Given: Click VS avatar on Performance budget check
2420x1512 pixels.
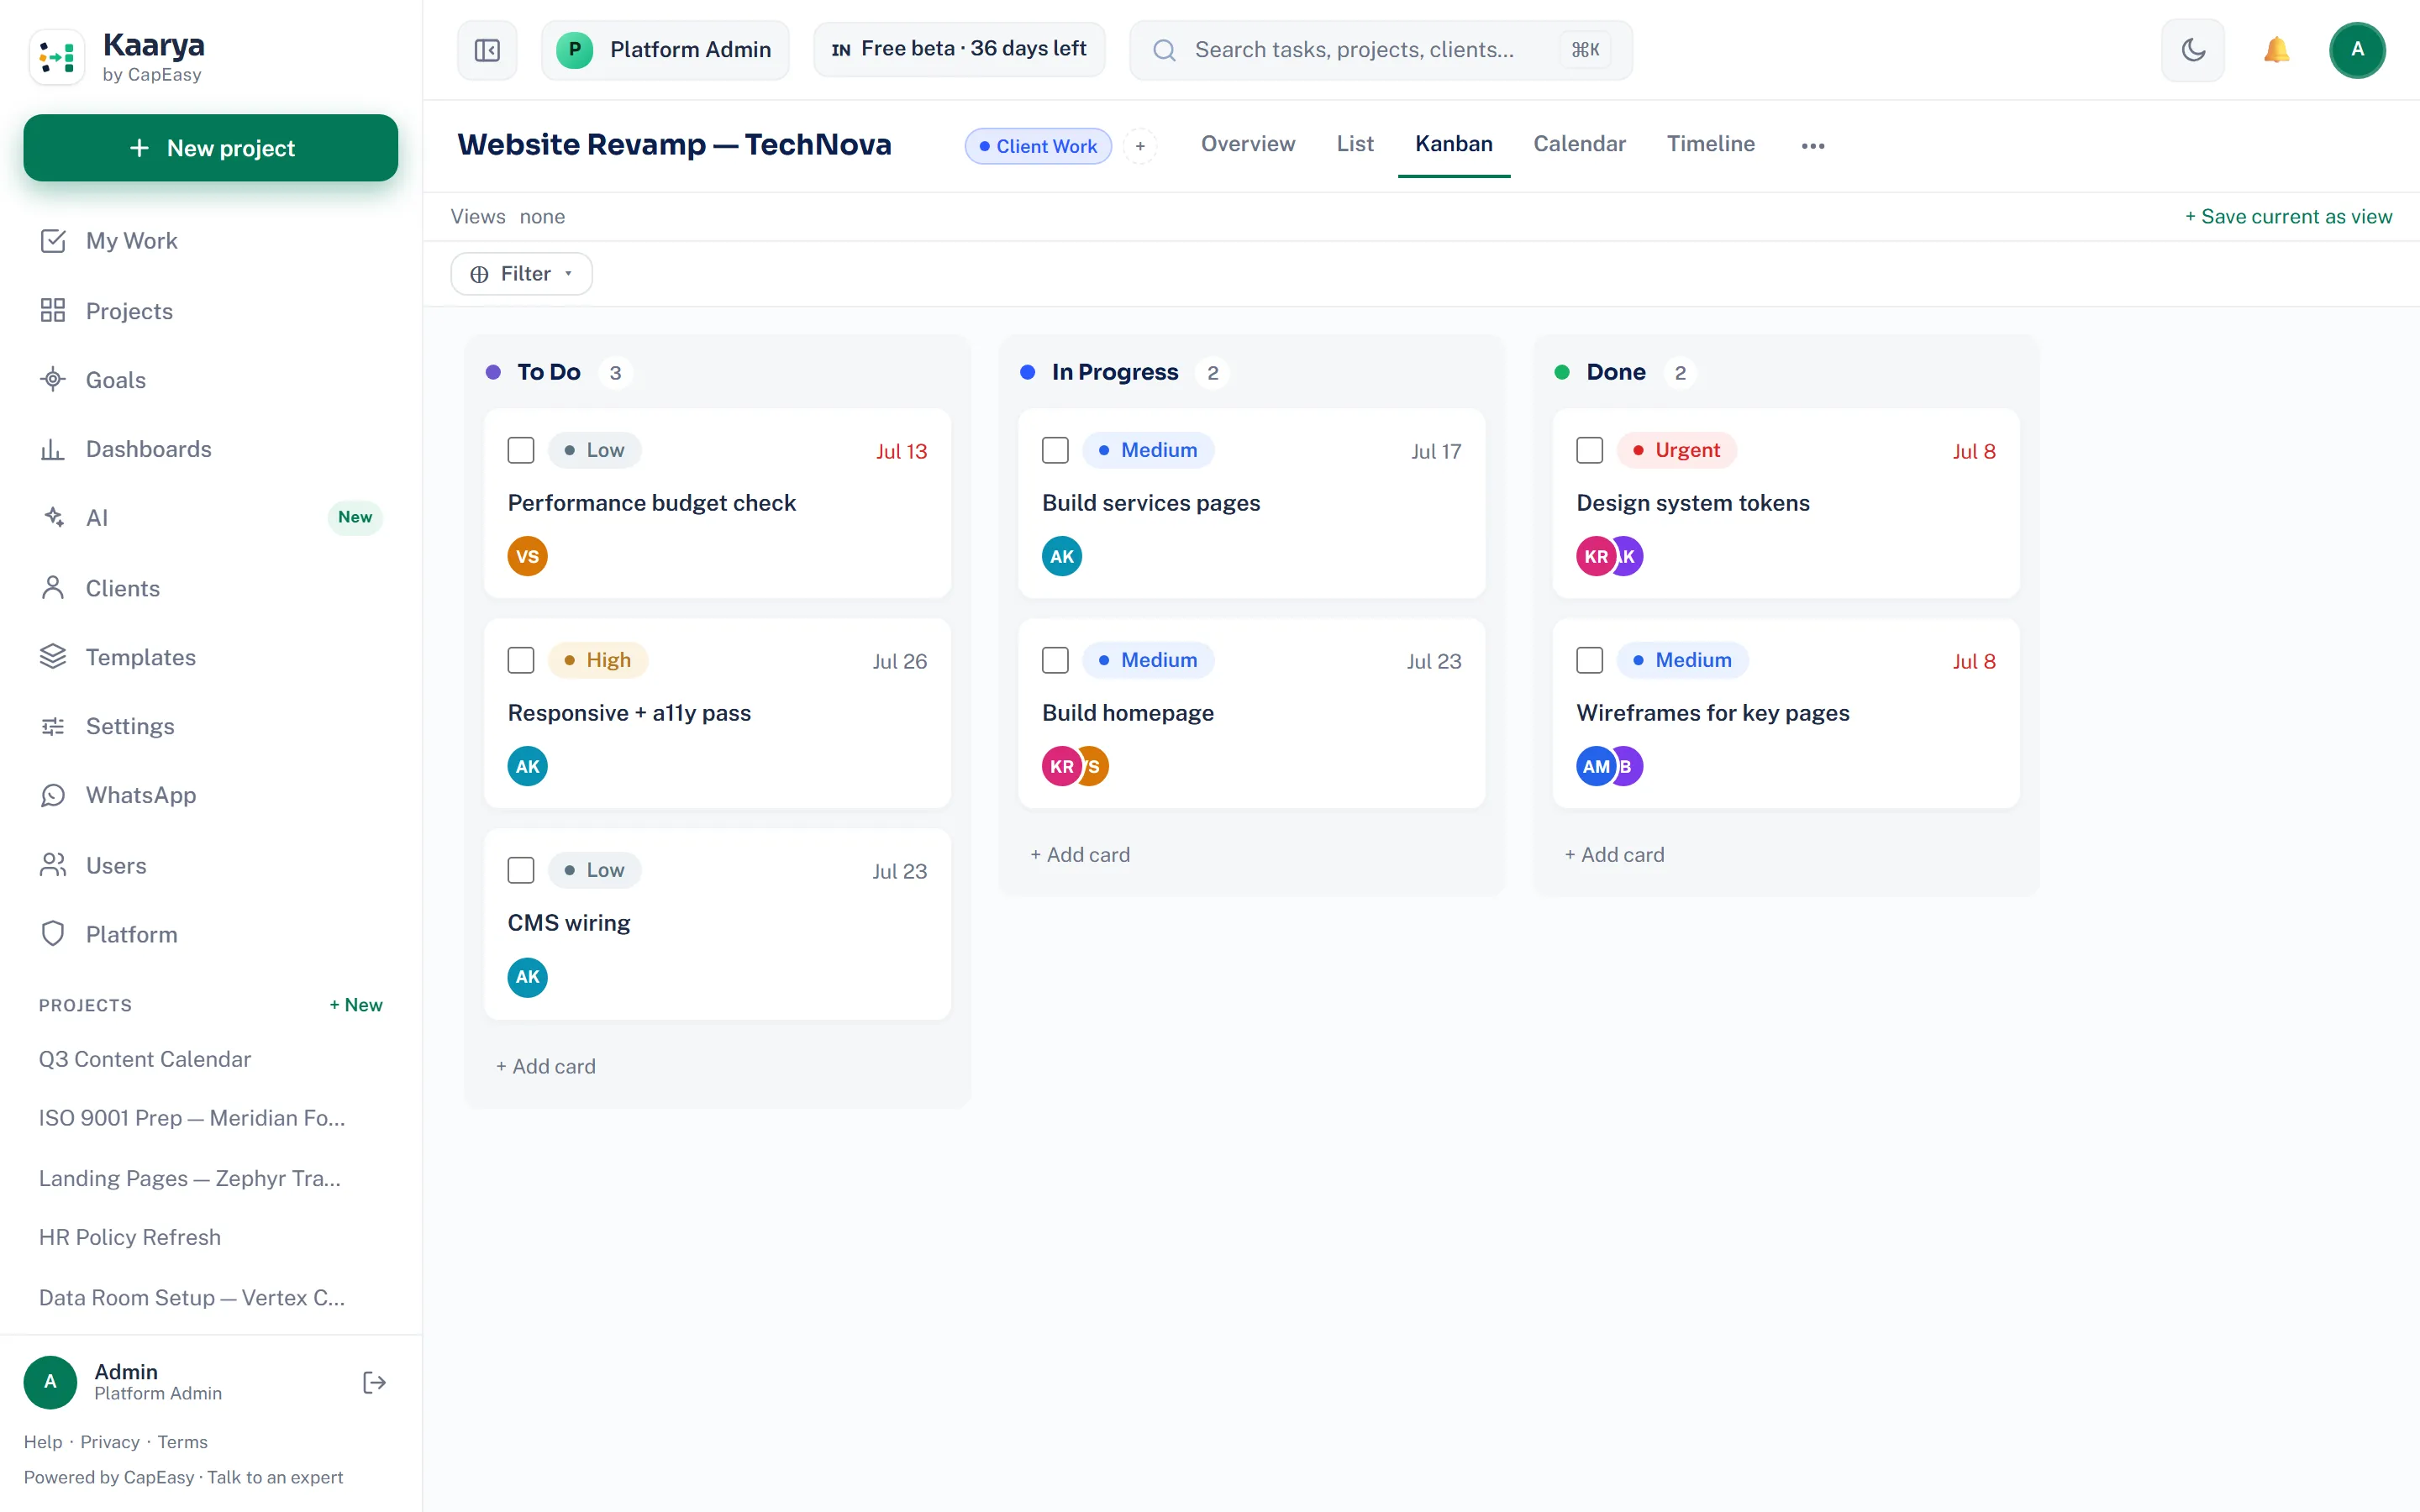Looking at the screenshot, I should pyautogui.click(x=527, y=556).
